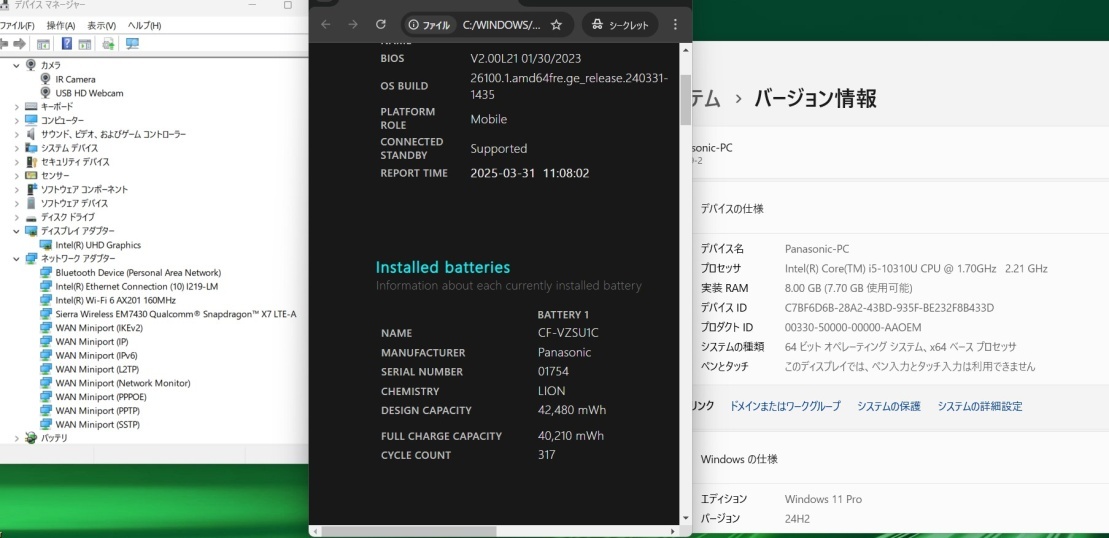Image resolution: width=1109 pixels, height=538 pixels.
Task: Collapse the カメラ category
Action: [x=17, y=65]
